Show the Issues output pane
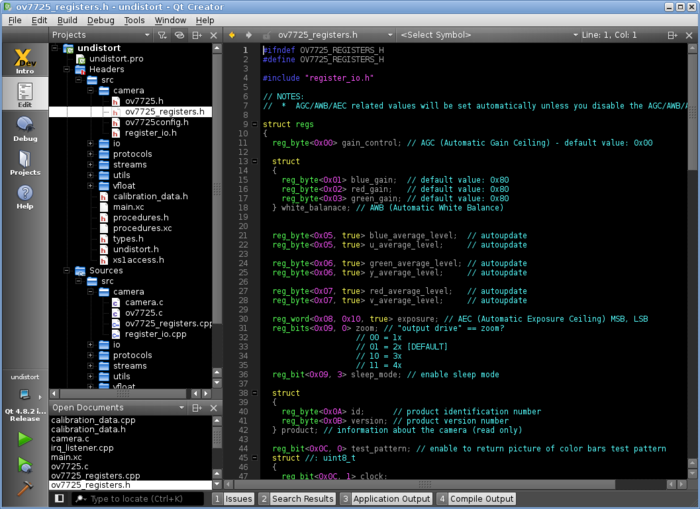700x509 pixels. click(x=233, y=499)
